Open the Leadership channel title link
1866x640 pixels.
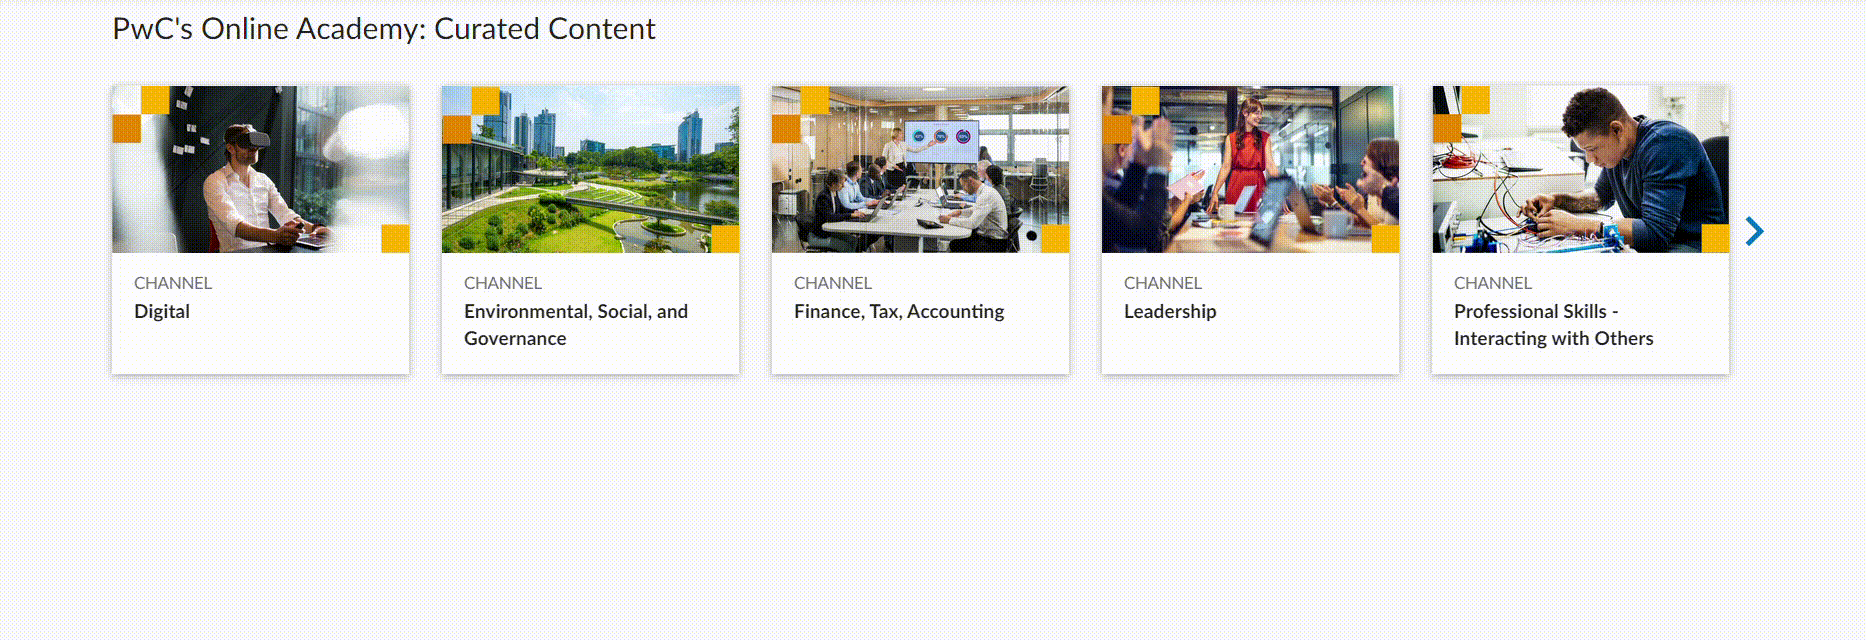1170,311
